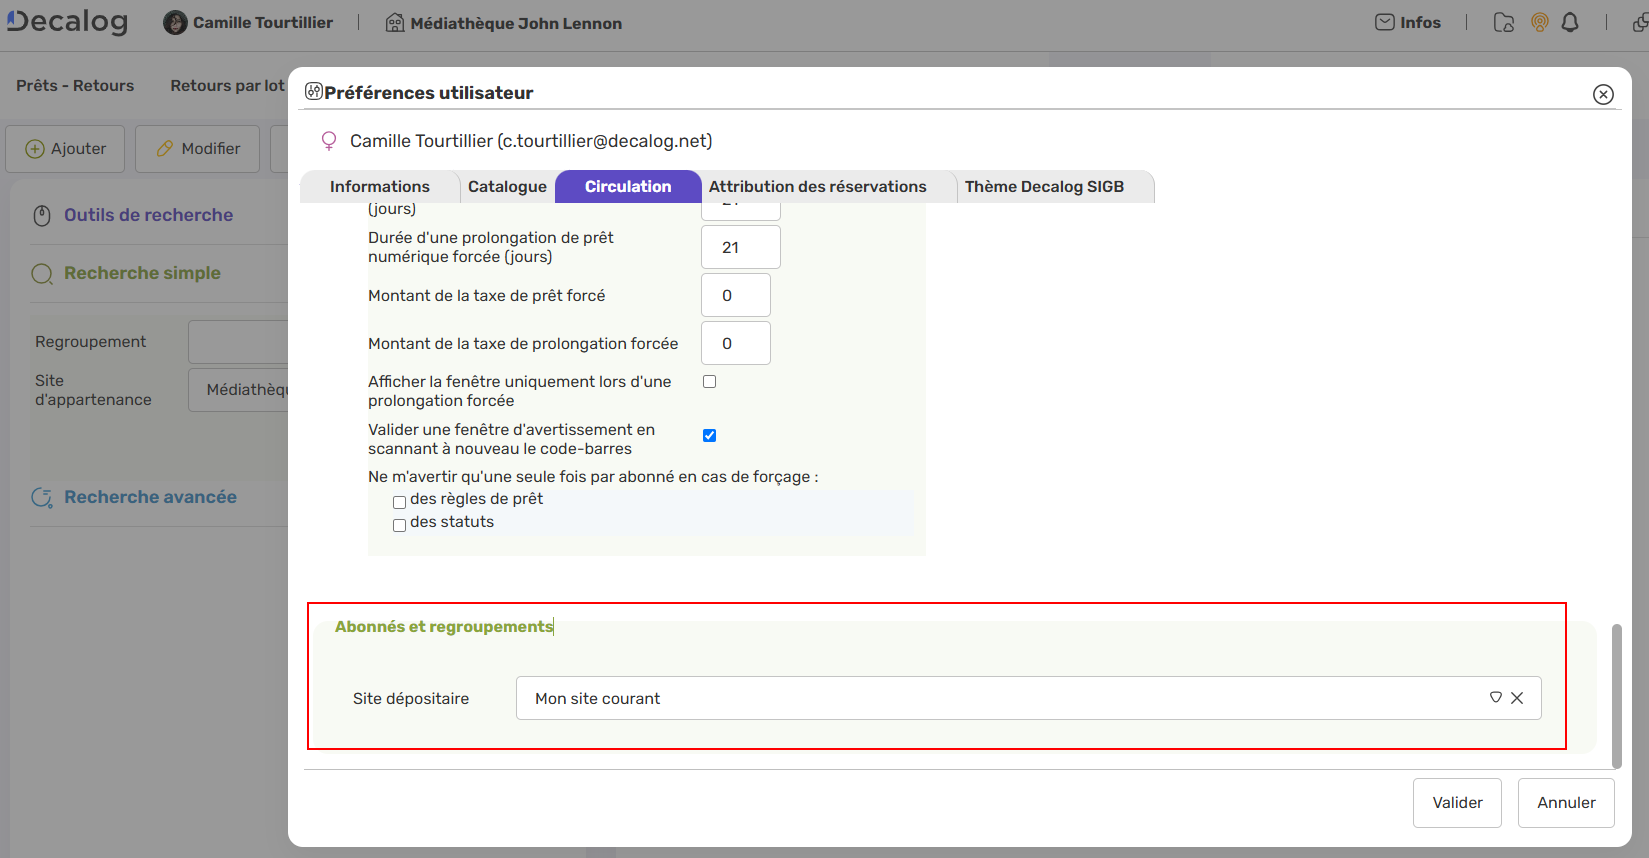The width and height of the screenshot is (1649, 858).
Task: Check the 'des règles de prêt' option
Action: pyautogui.click(x=399, y=502)
